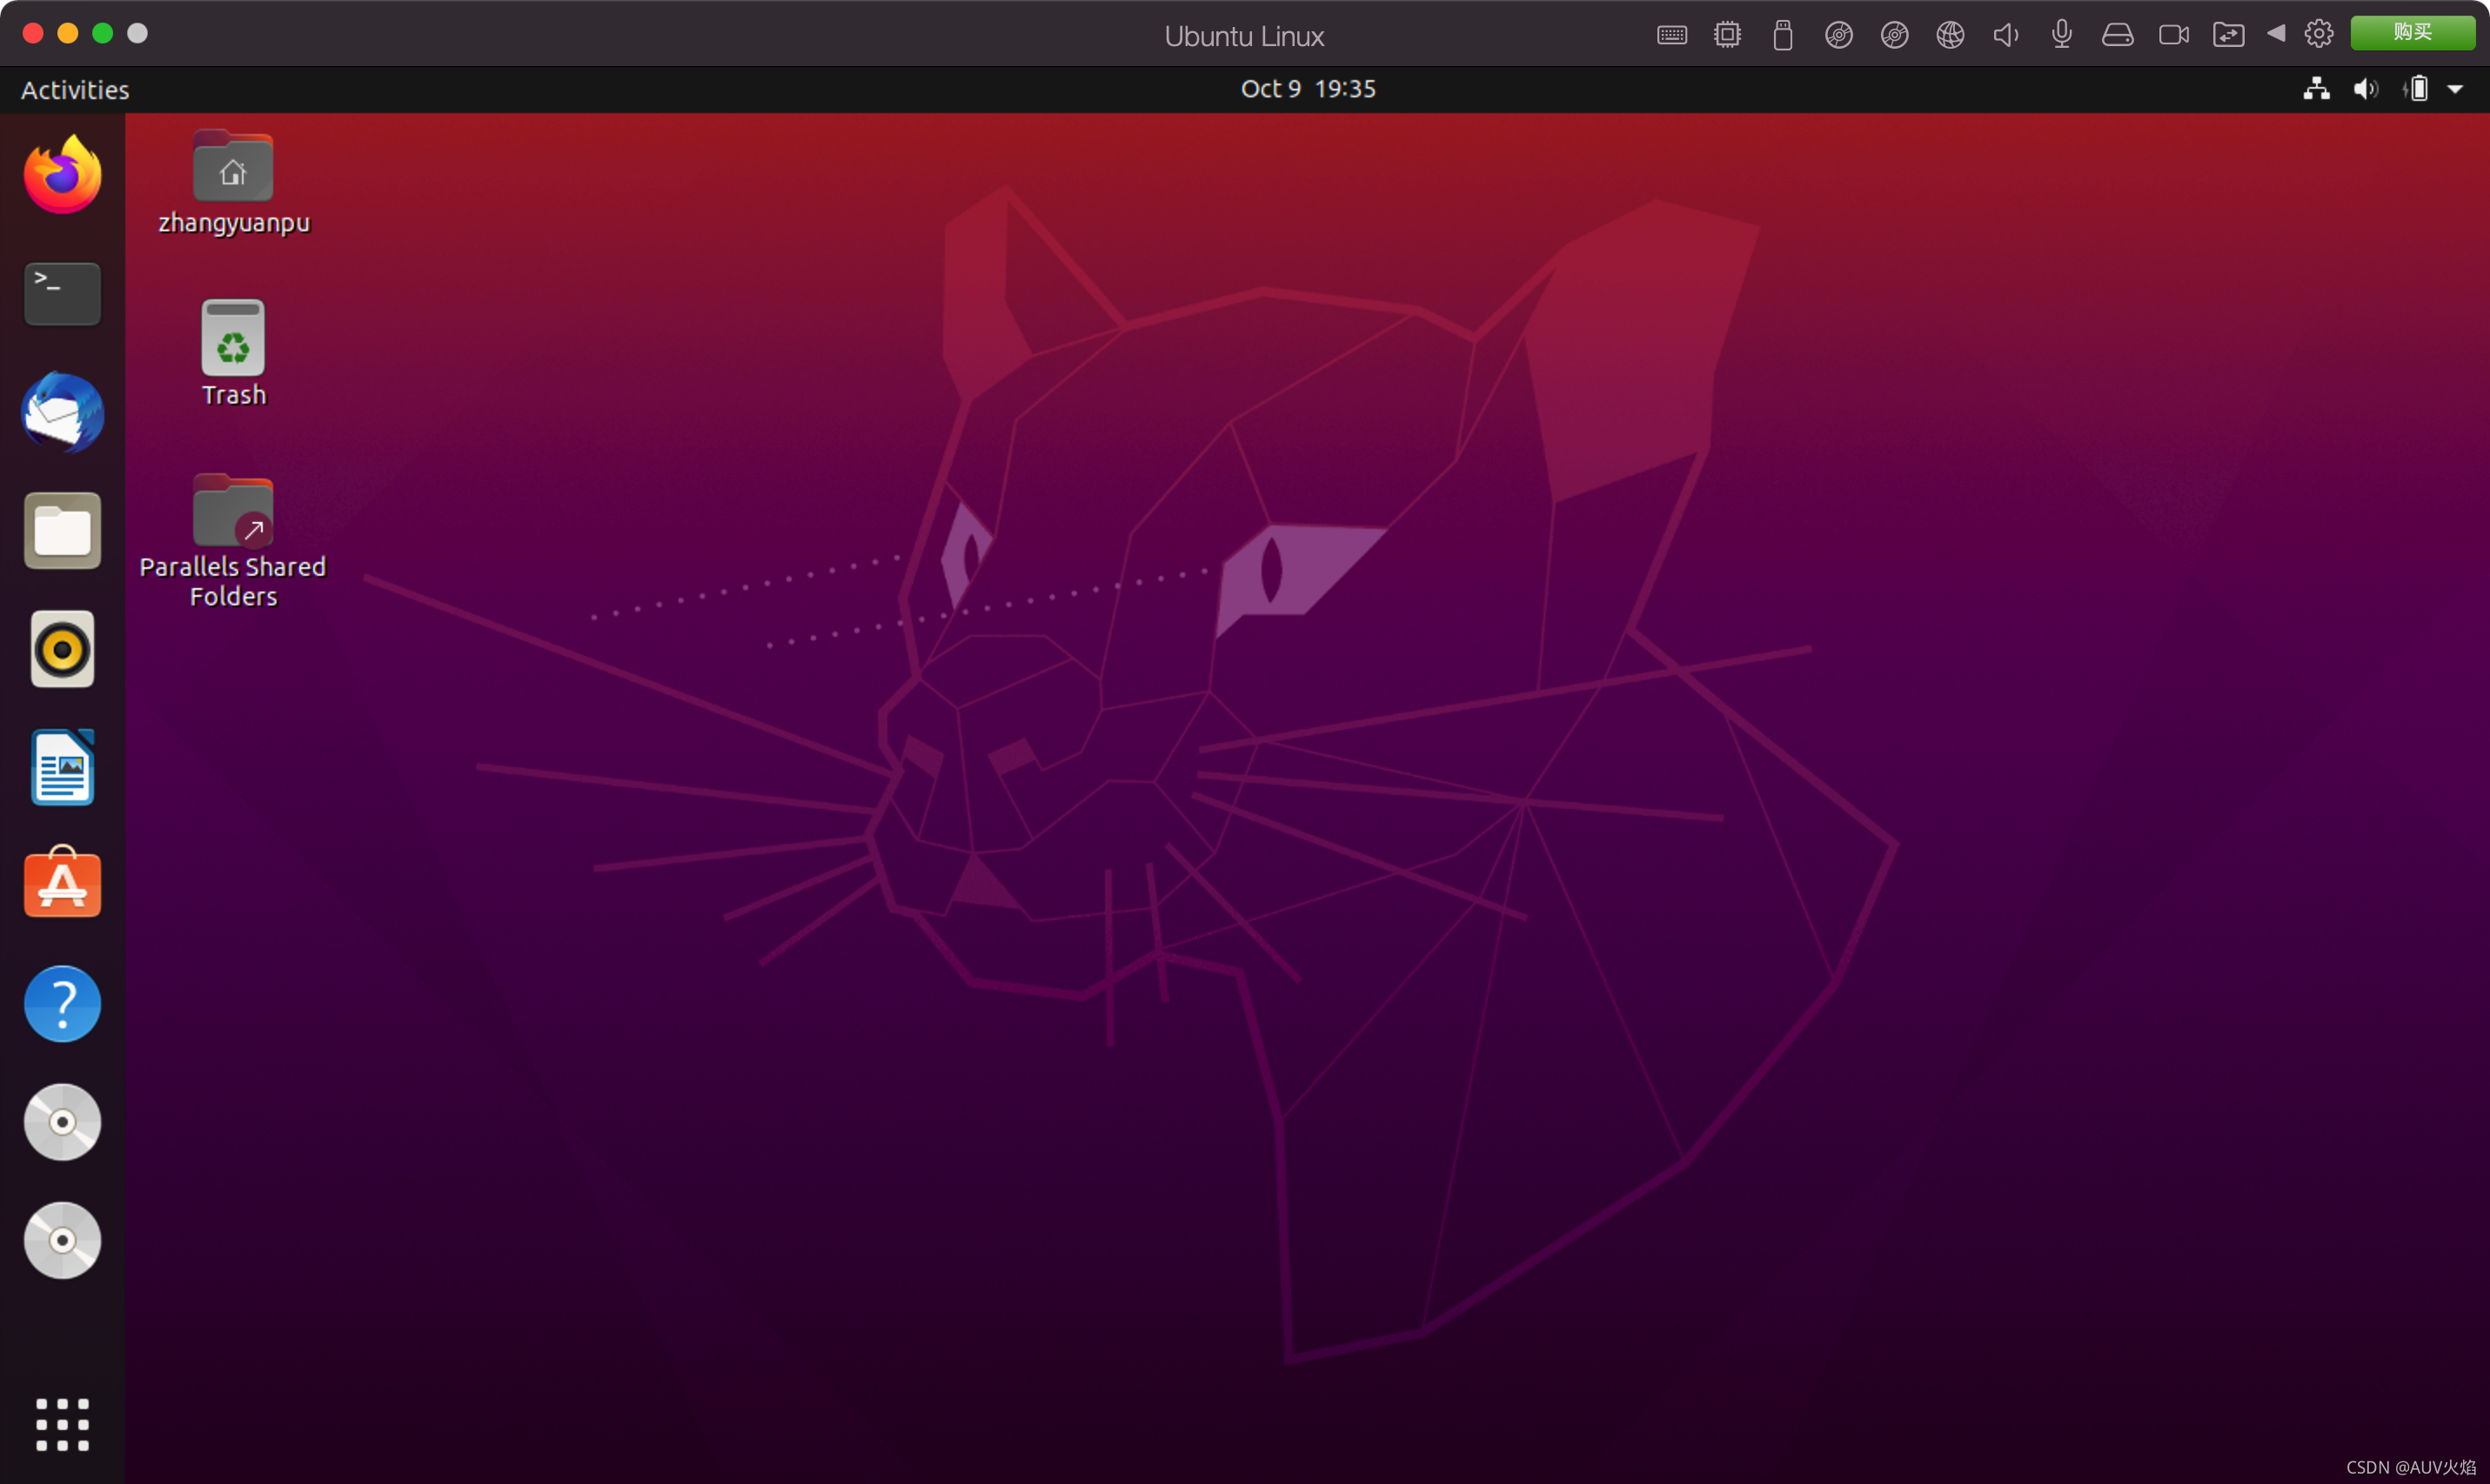Click the first mounted disc icon in the dock
Viewport: 2490px width, 1484px height.
pyautogui.click(x=62, y=1122)
